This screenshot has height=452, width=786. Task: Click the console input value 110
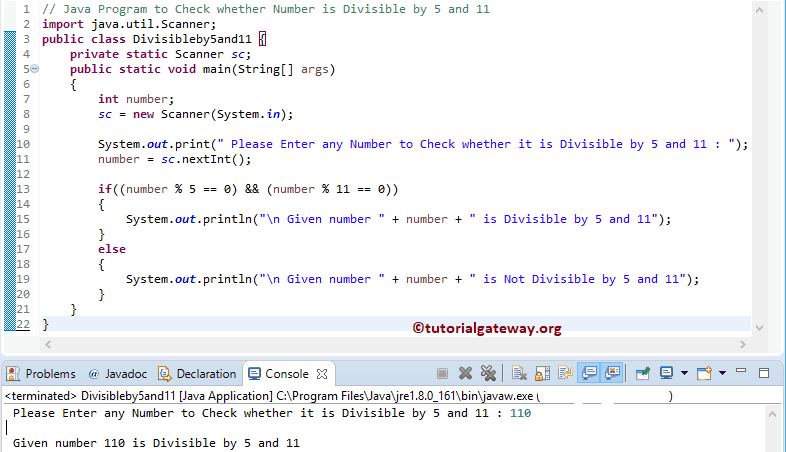coord(520,413)
